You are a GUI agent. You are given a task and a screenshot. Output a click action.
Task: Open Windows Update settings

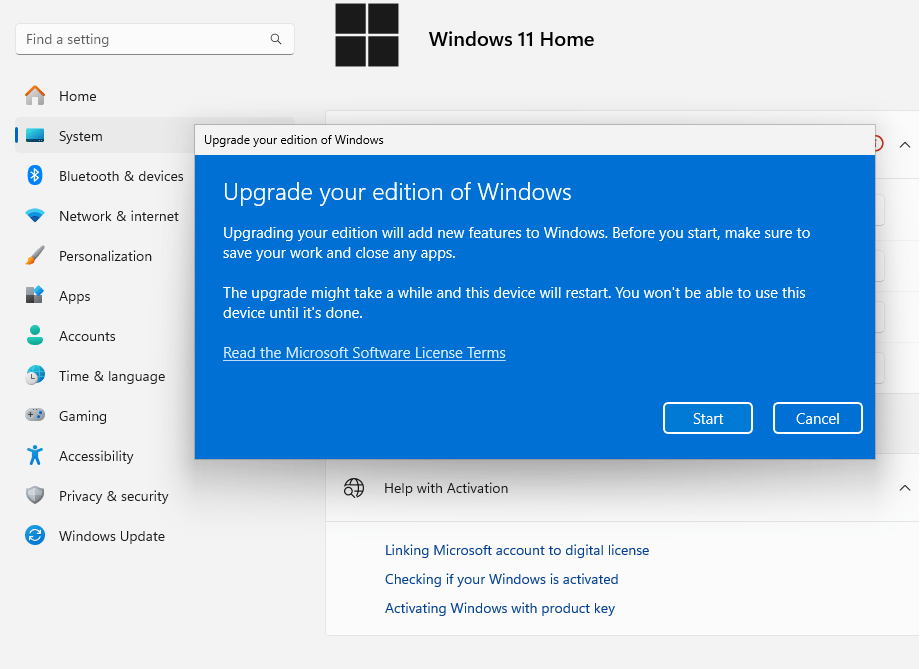[x=155, y=535]
